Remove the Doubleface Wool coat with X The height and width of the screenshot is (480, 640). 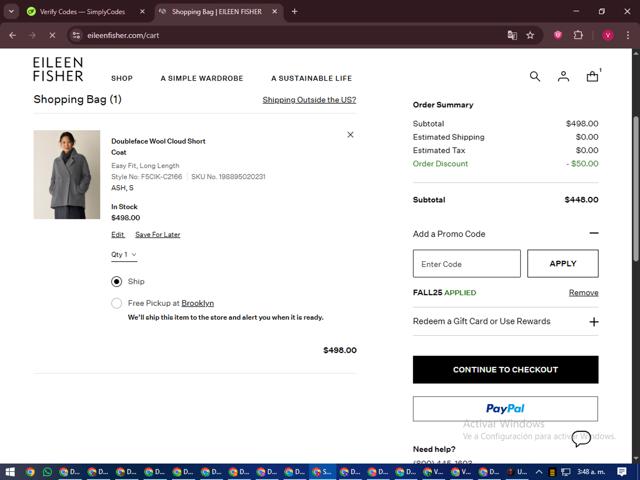350,135
